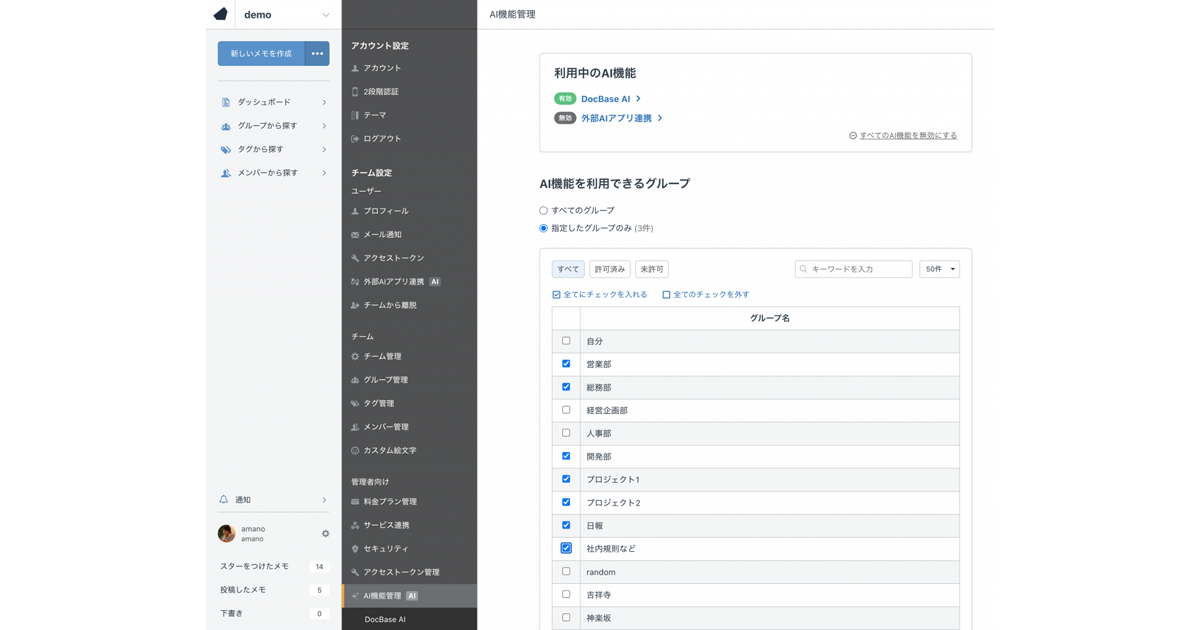Select the すべてのグループ radio button

click(x=544, y=211)
